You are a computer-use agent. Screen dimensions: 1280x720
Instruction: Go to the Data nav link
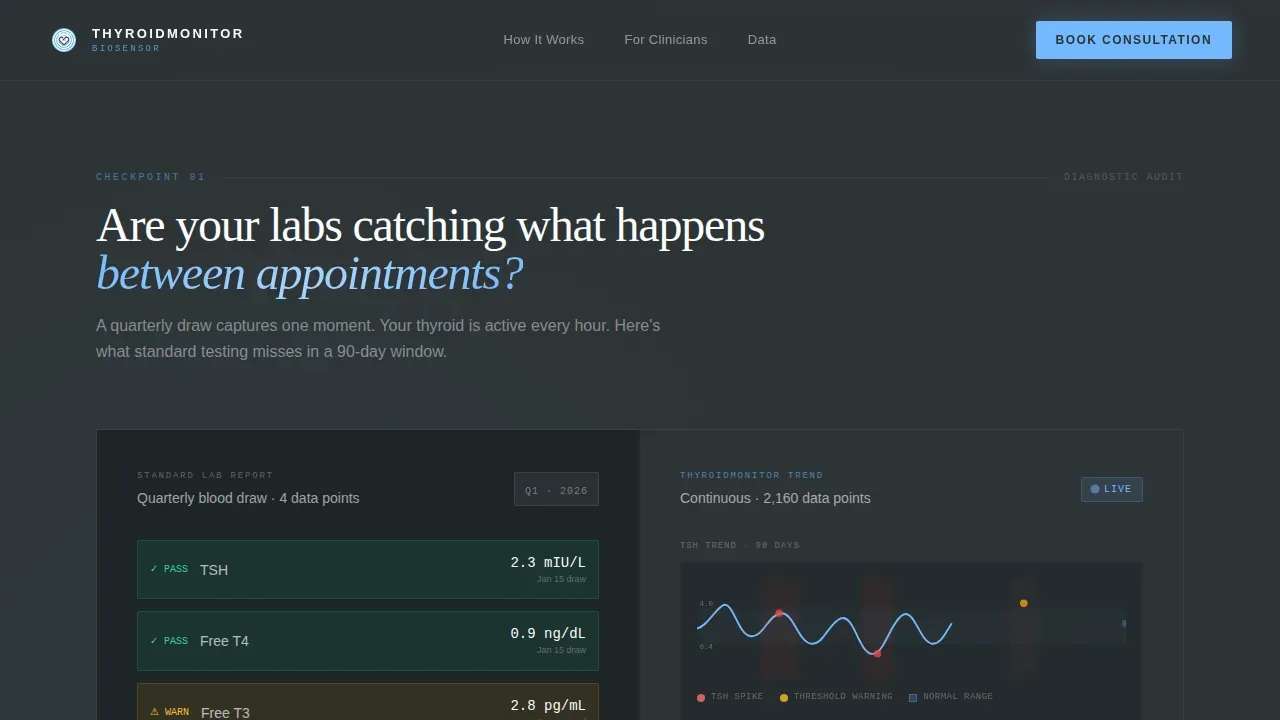pyautogui.click(x=762, y=40)
